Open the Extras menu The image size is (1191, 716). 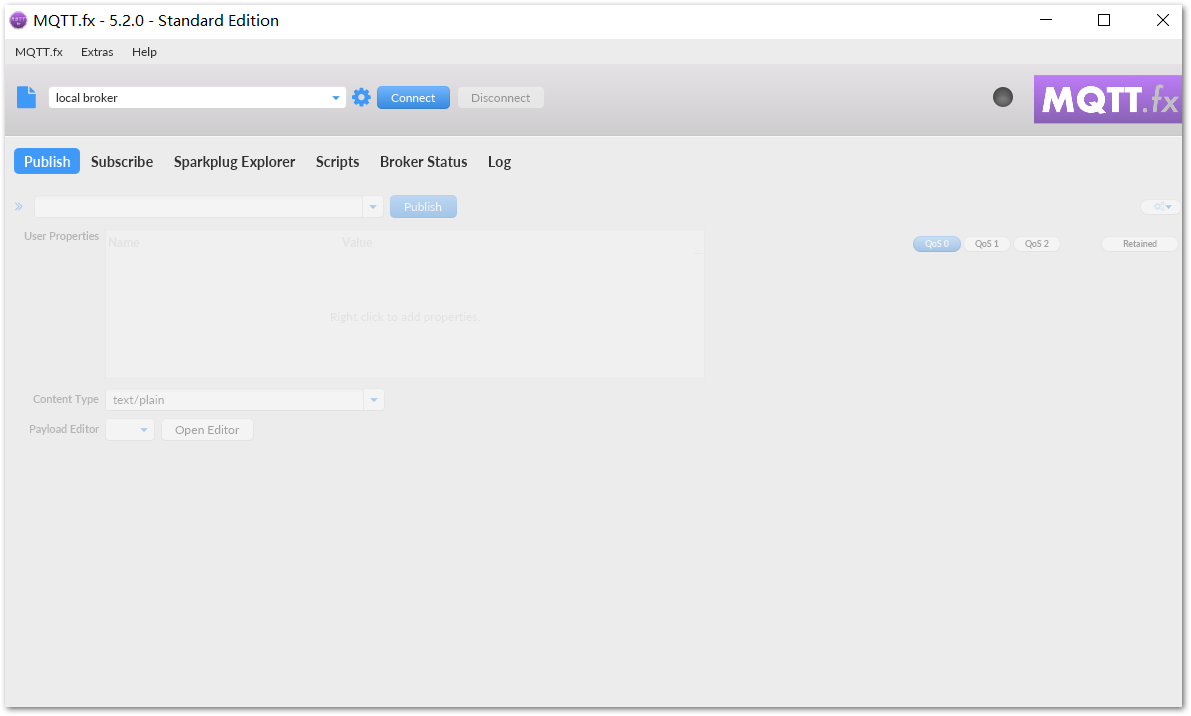click(97, 52)
